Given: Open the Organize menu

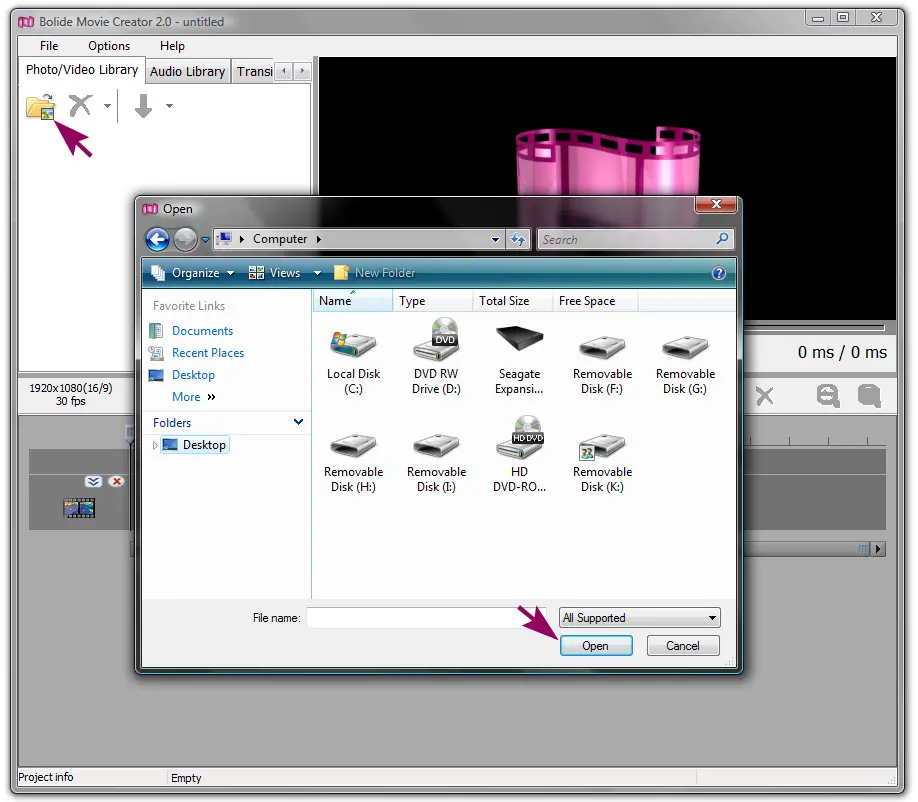Looking at the screenshot, I should 193,273.
